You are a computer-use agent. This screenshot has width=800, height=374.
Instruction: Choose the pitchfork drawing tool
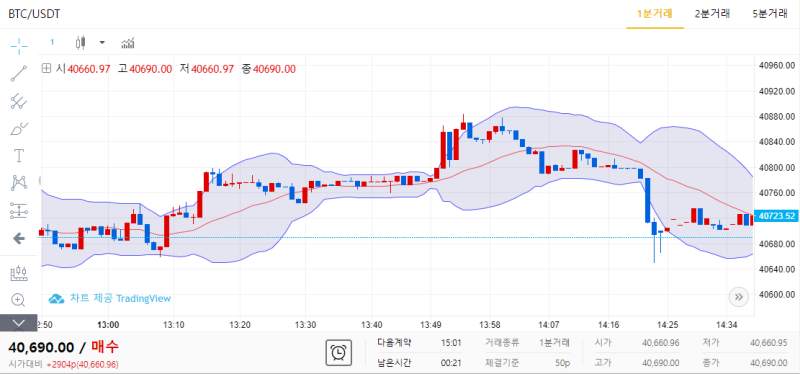pos(19,101)
